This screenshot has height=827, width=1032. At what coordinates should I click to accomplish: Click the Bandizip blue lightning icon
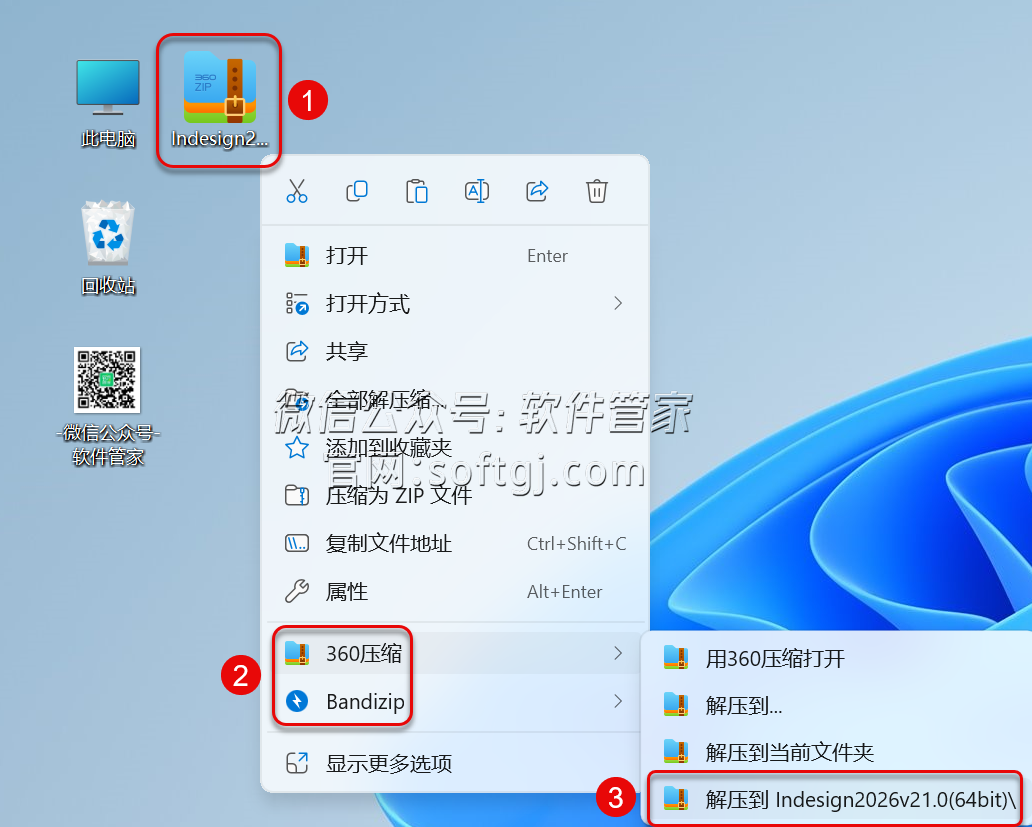click(297, 701)
